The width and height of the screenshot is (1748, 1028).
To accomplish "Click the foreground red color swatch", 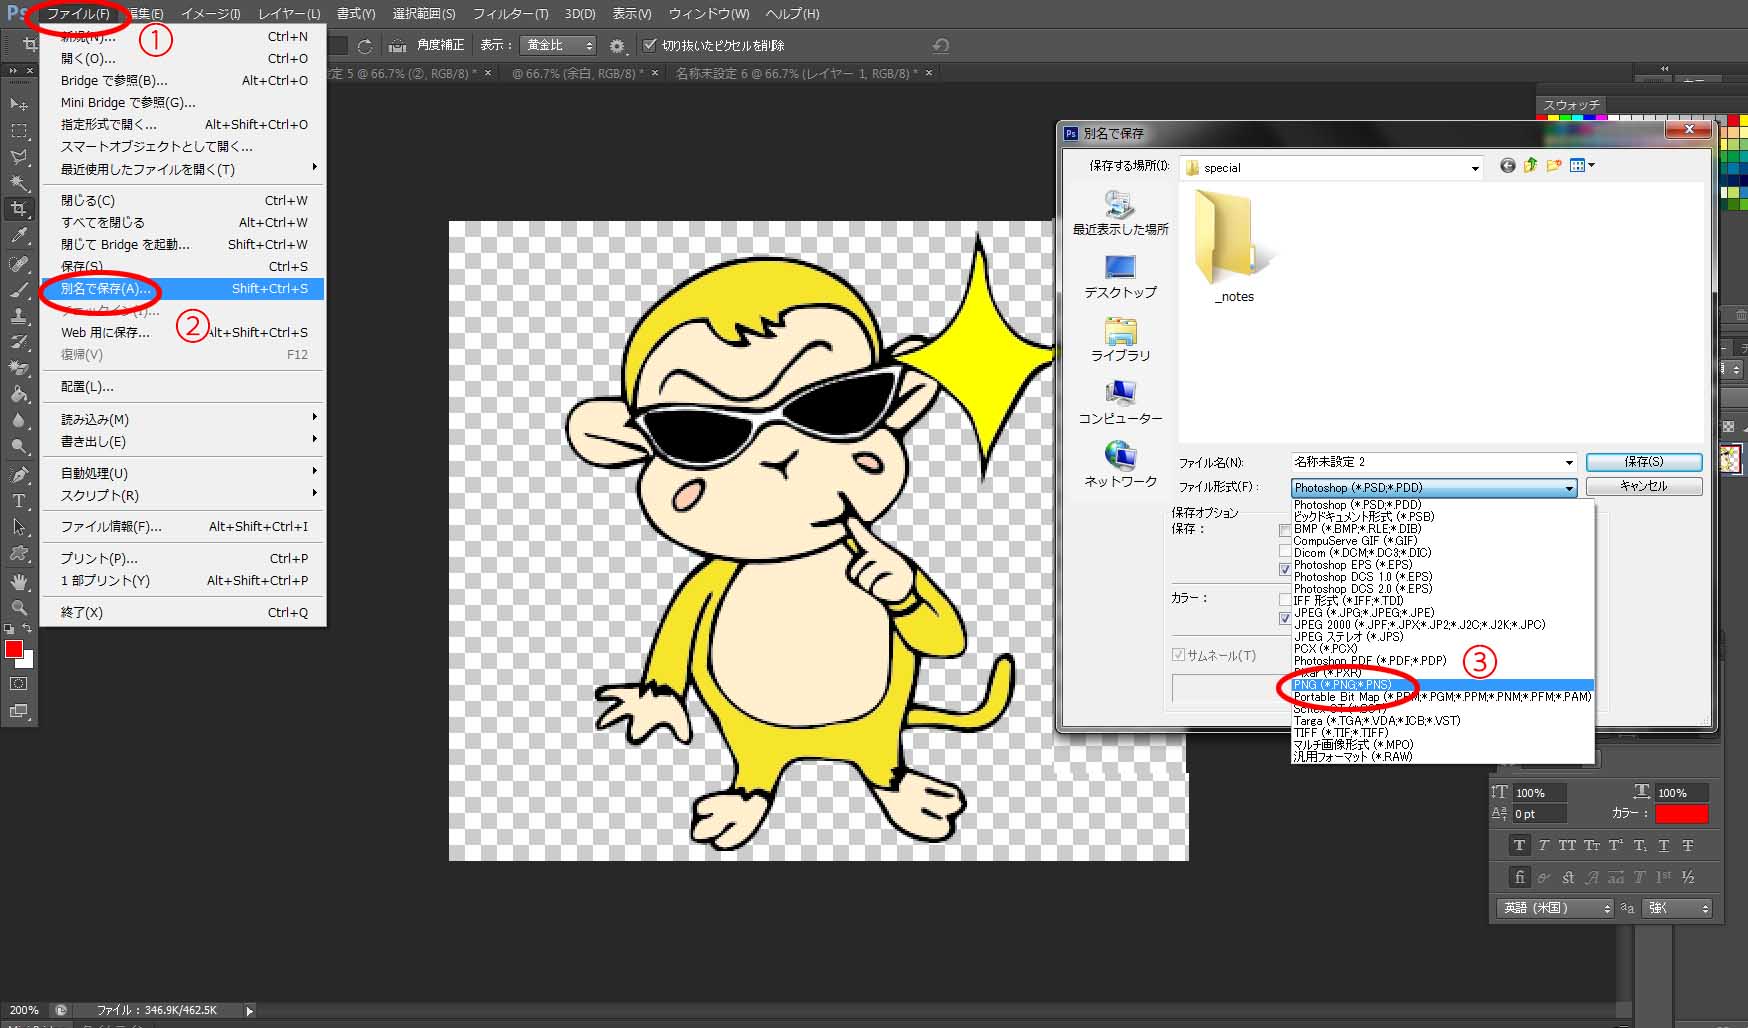I will [x=13, y=650].
